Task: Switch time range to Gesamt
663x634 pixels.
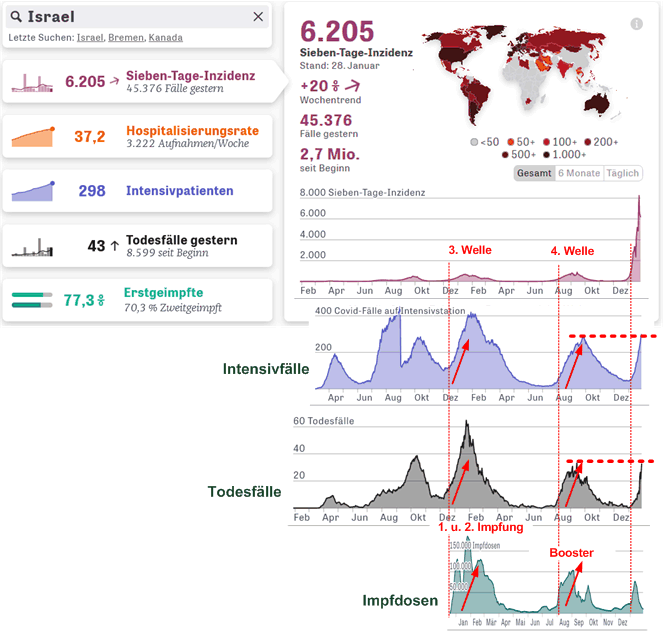Action: coord(533,173)
